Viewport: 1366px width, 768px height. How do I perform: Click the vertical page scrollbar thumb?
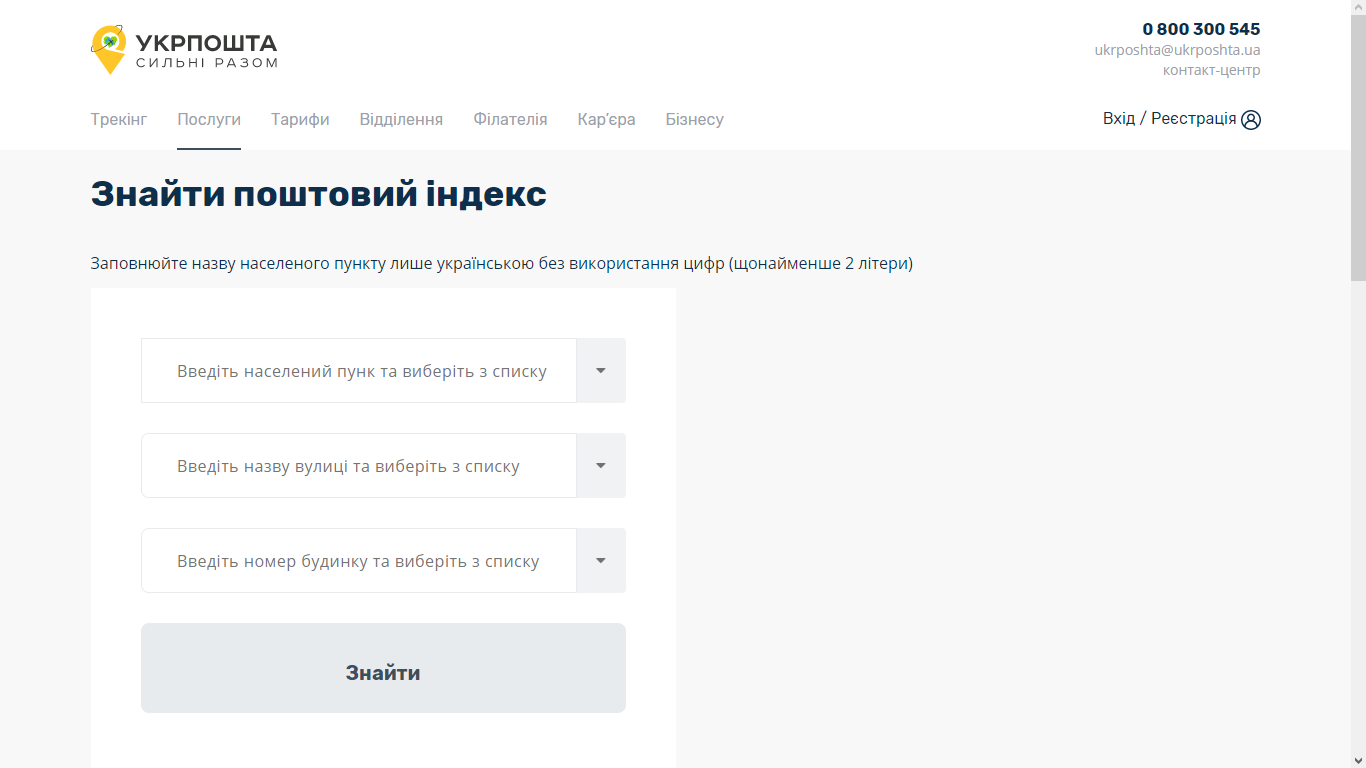coord(1358,150)
